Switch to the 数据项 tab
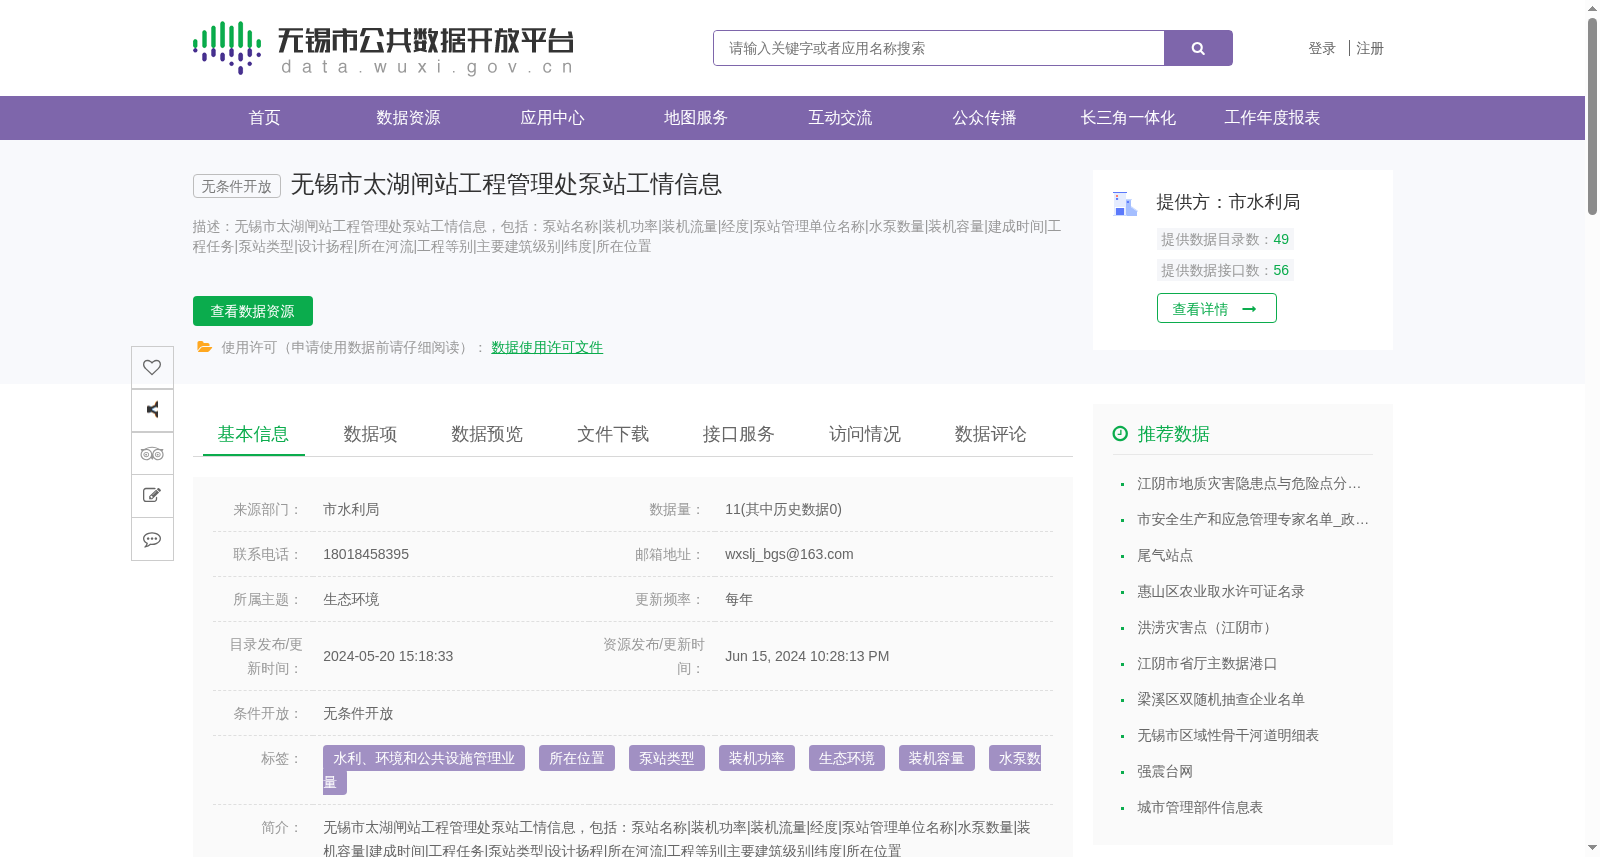This screenshot has width=1600, height=857. click(370, 434)
